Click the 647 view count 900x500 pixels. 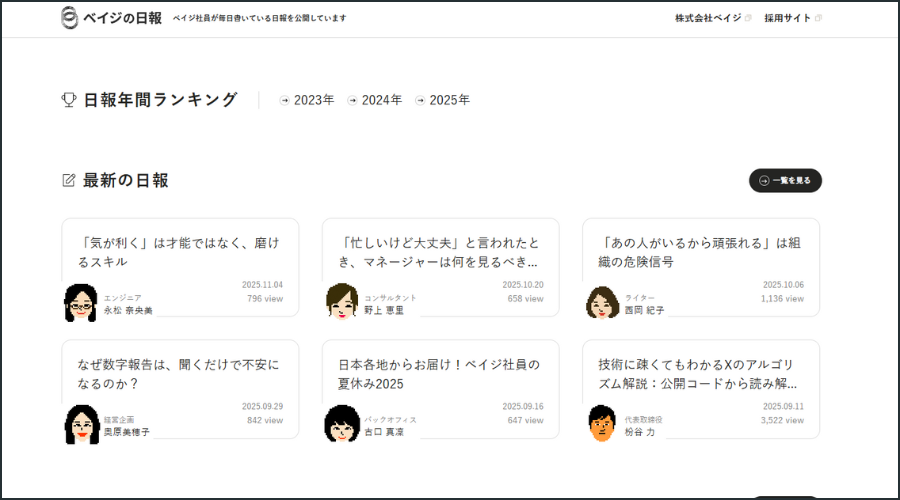point(525,420)
